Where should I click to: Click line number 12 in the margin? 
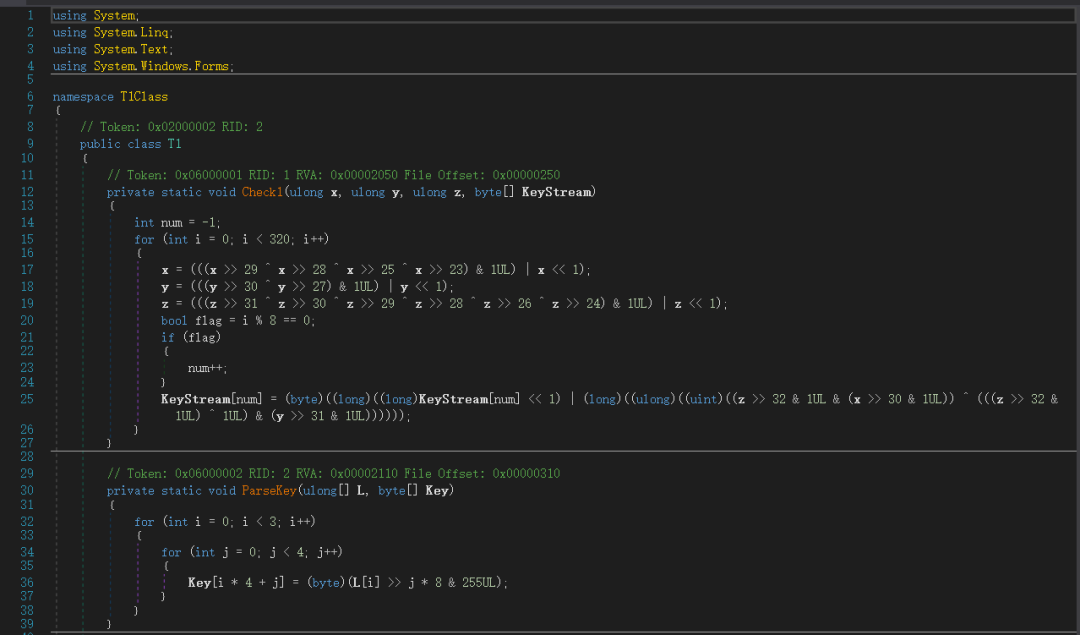(27, 191)
